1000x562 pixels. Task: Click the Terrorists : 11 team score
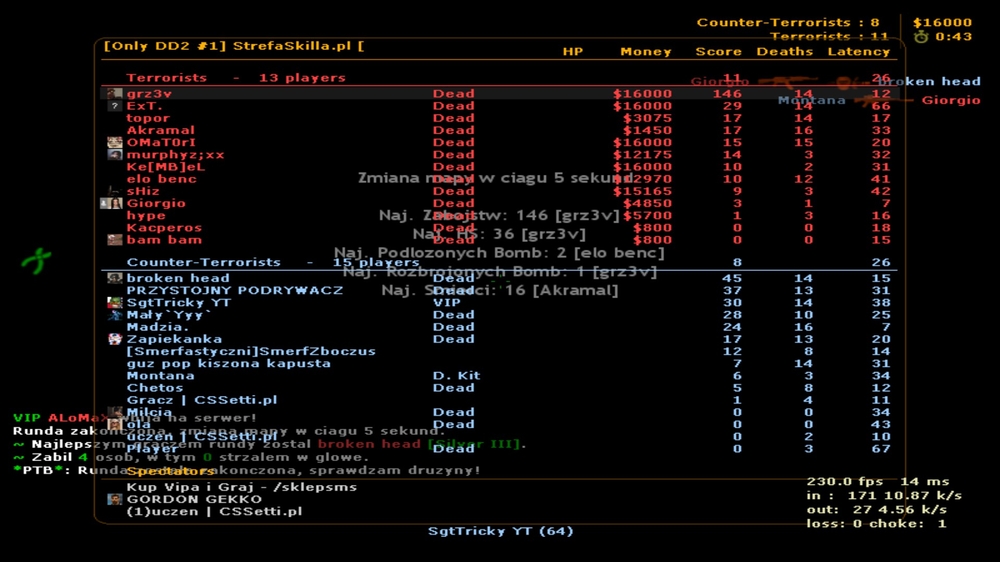pos(829,36)
